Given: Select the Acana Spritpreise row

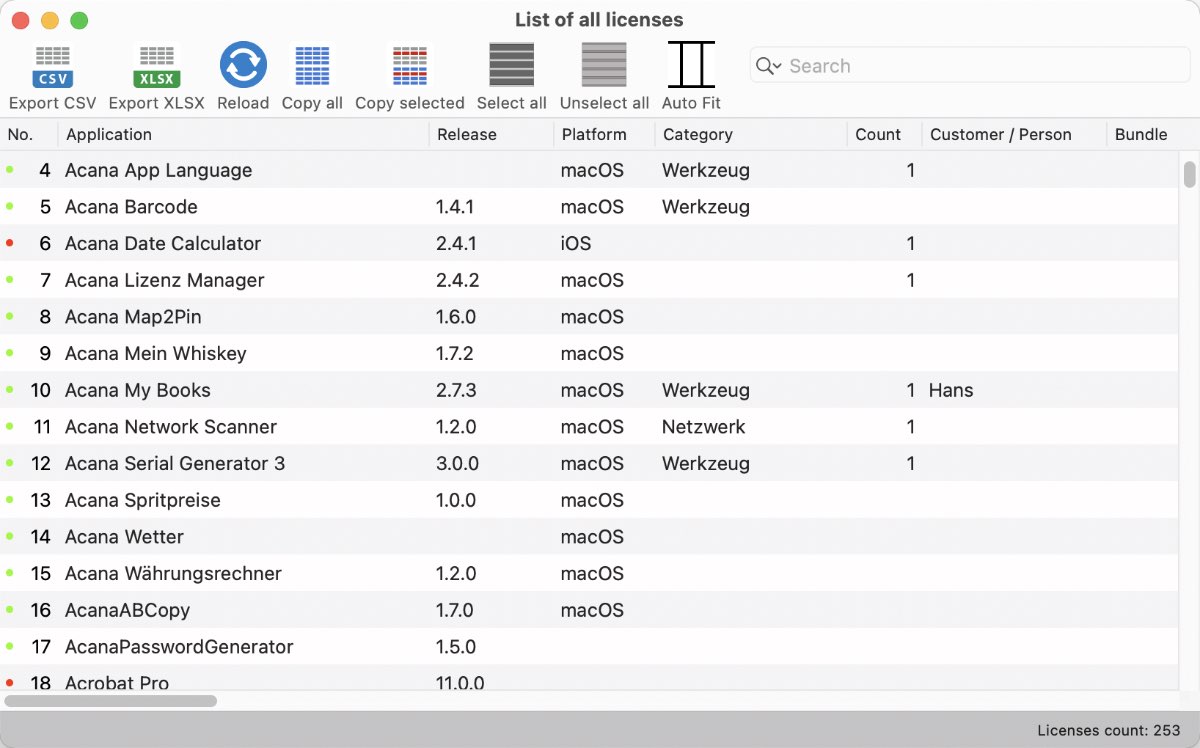Looking at the screenshot, I should tap(590, 500).
